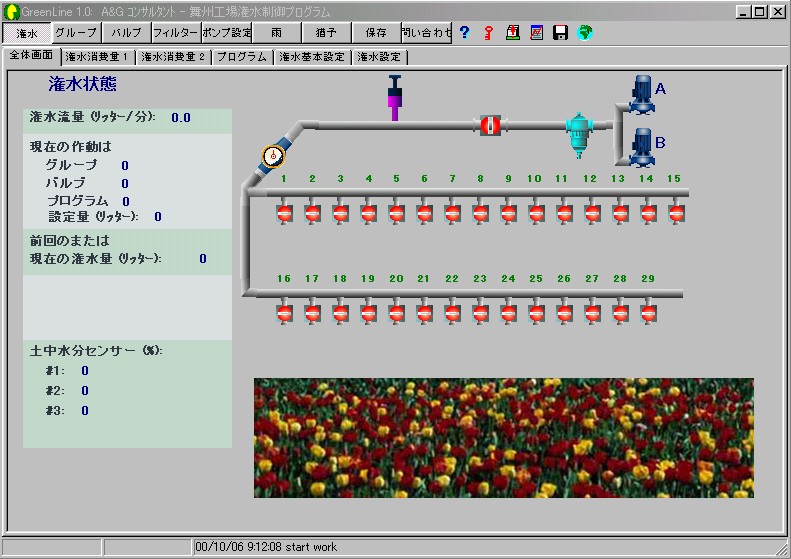The image size is (791, 559).
Task: Click the 潅水流量 value 0.0
Action: 181,118
